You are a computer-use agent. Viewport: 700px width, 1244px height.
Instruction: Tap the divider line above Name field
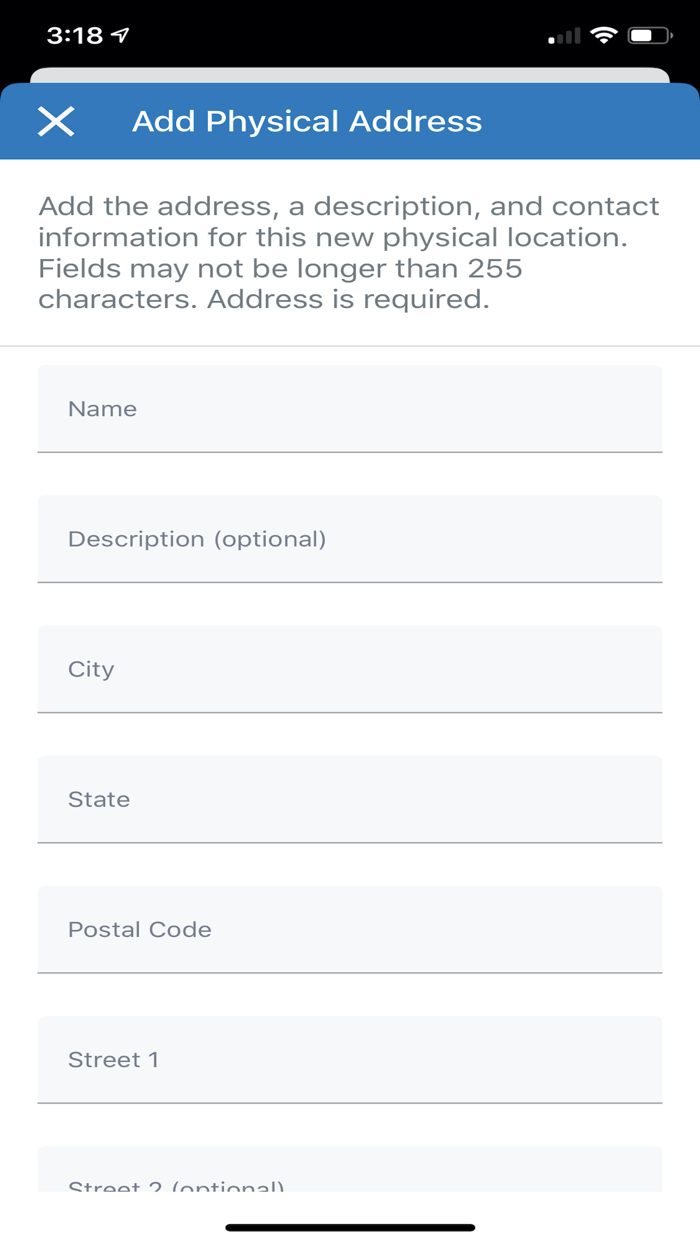click(350, 346)
